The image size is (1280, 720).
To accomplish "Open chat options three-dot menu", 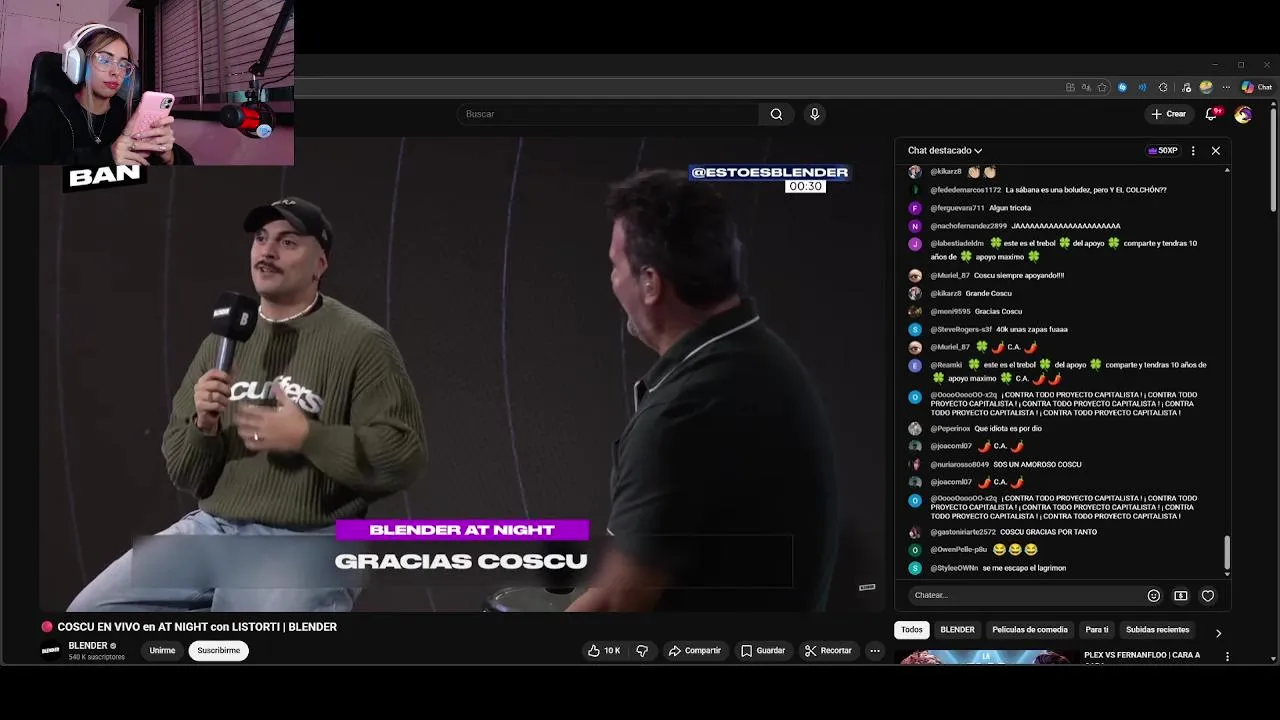I will pos(1193,151).
